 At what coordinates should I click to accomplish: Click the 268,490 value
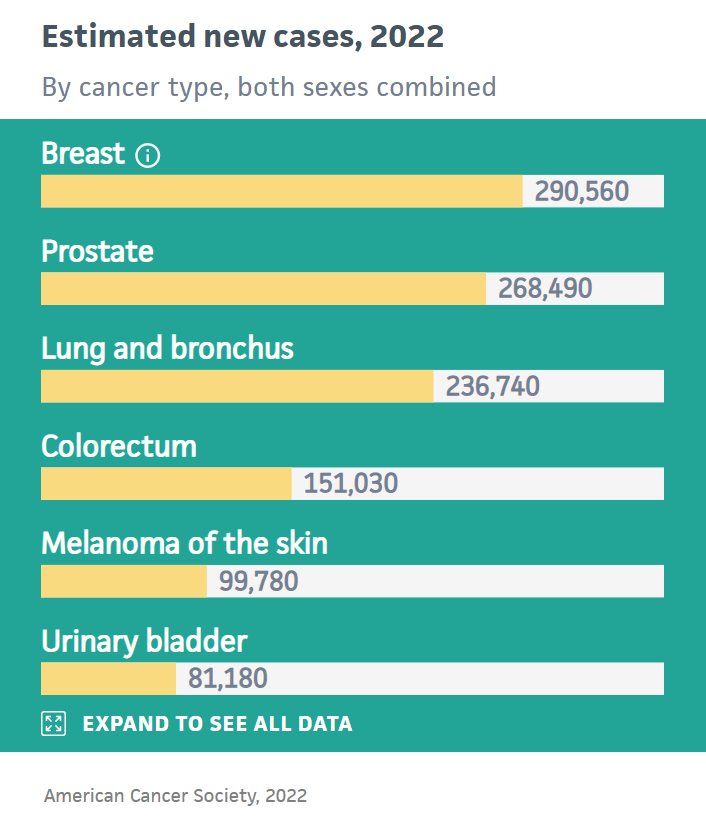coord(545,288)
